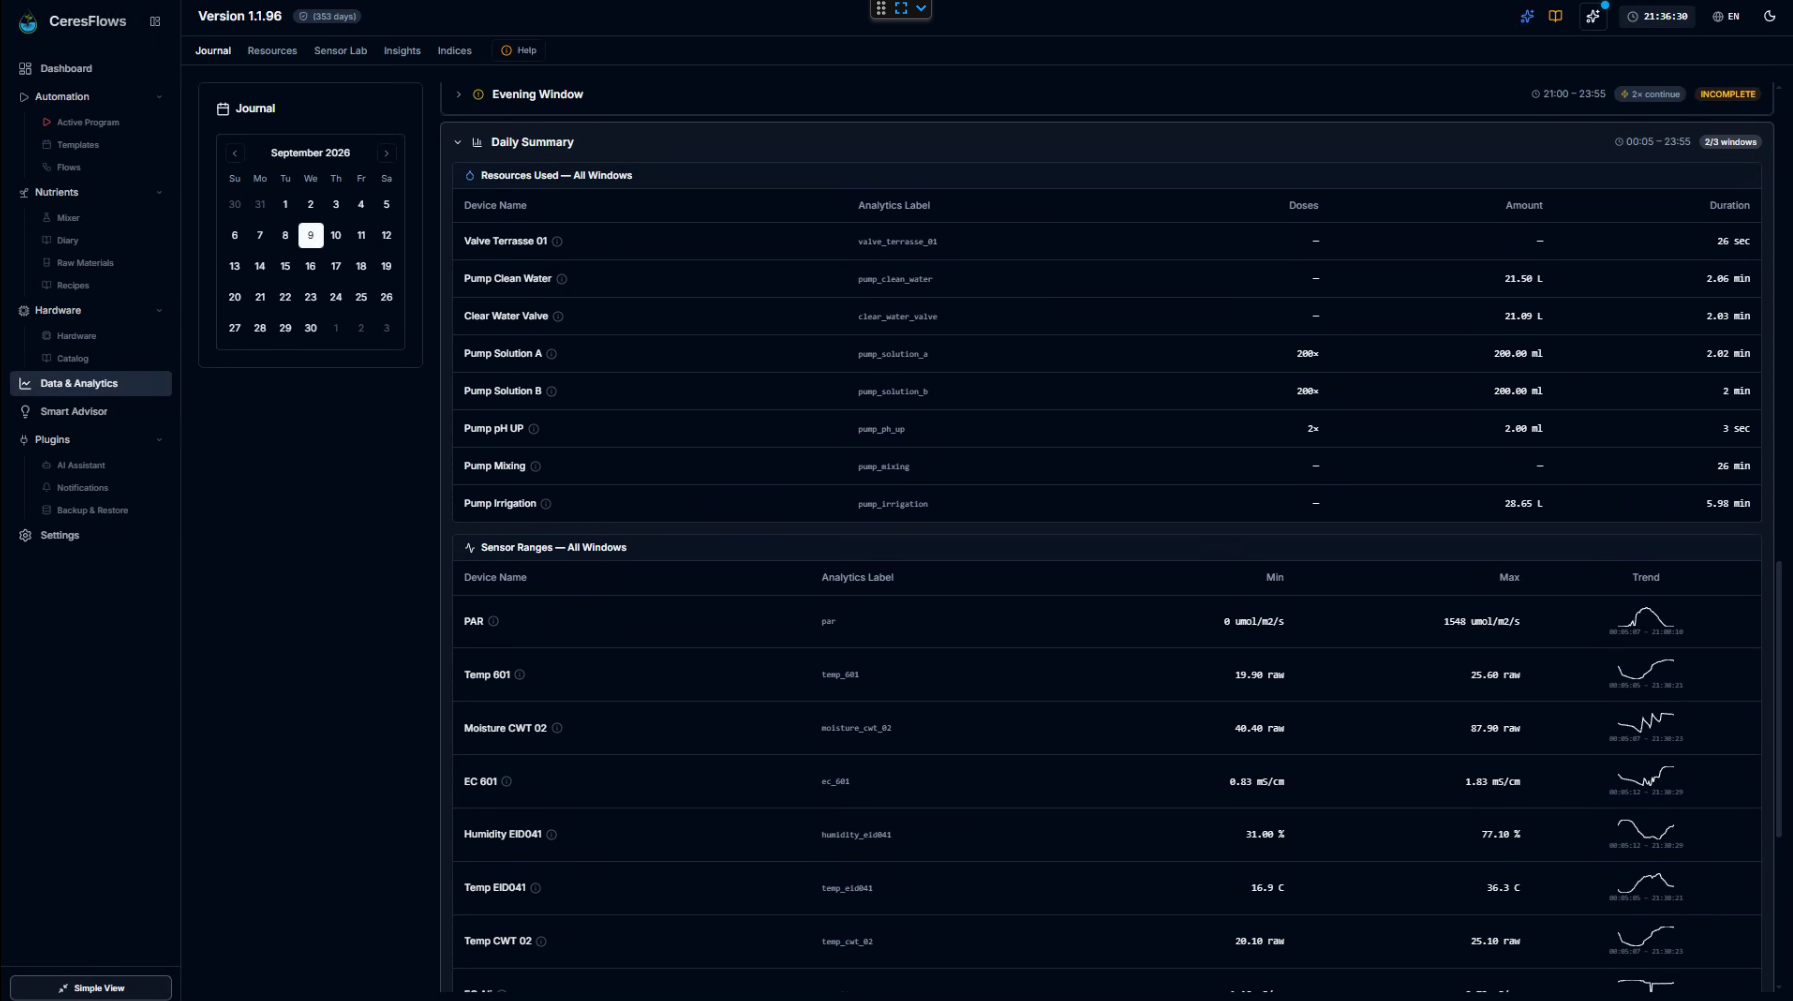This screenshot has height=1001, width=1793.
Task: Switch to the Sensor Lab tab
Action: [x=340, y=51]
